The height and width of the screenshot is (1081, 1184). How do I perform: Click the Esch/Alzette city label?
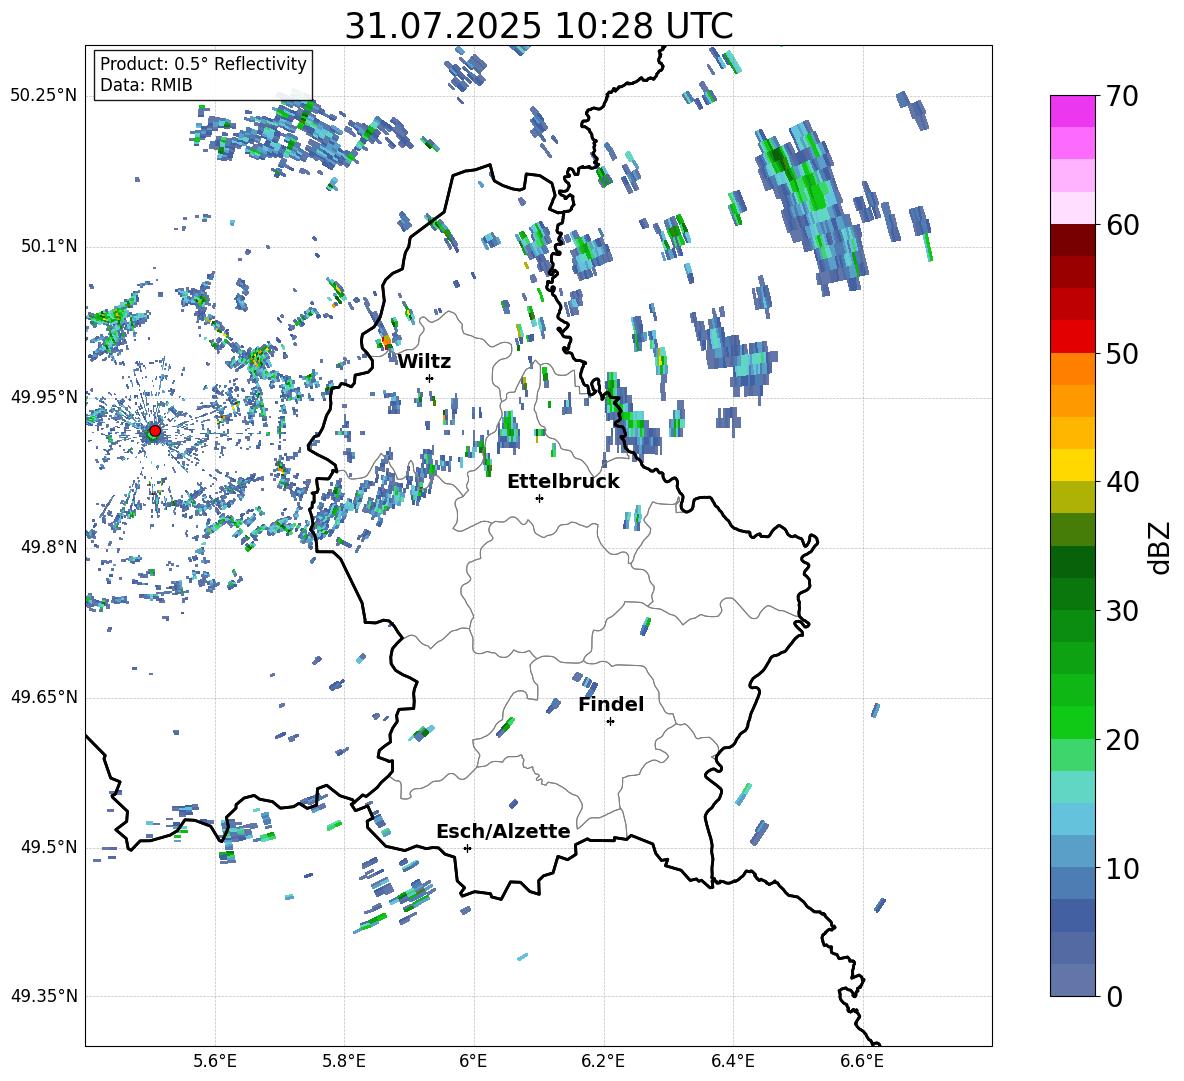pos(503,831)
